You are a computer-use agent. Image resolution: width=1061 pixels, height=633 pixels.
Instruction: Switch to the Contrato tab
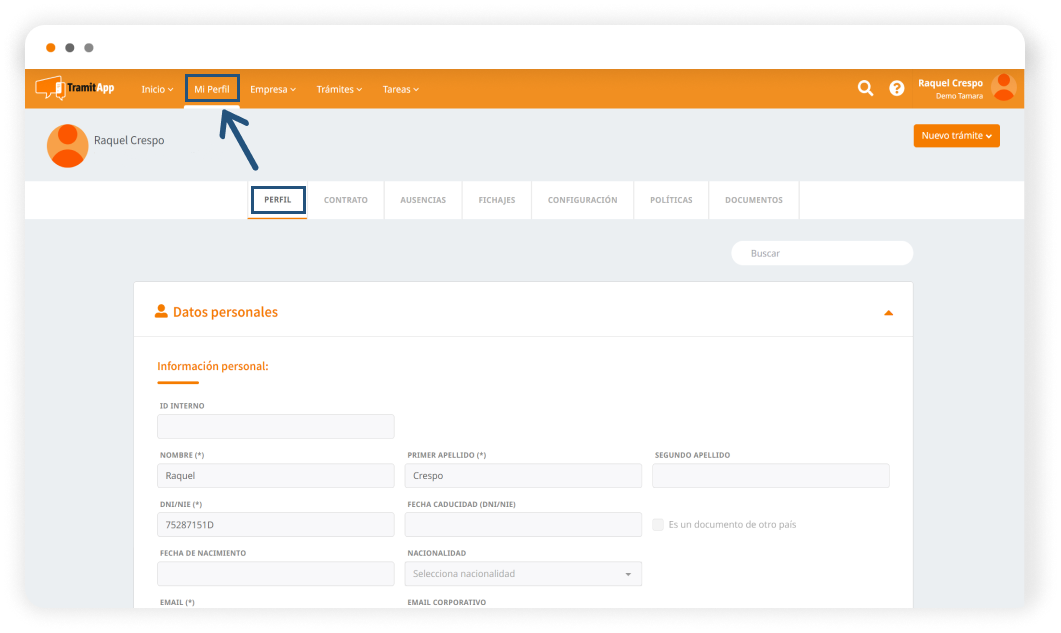(x=345, y=200)
